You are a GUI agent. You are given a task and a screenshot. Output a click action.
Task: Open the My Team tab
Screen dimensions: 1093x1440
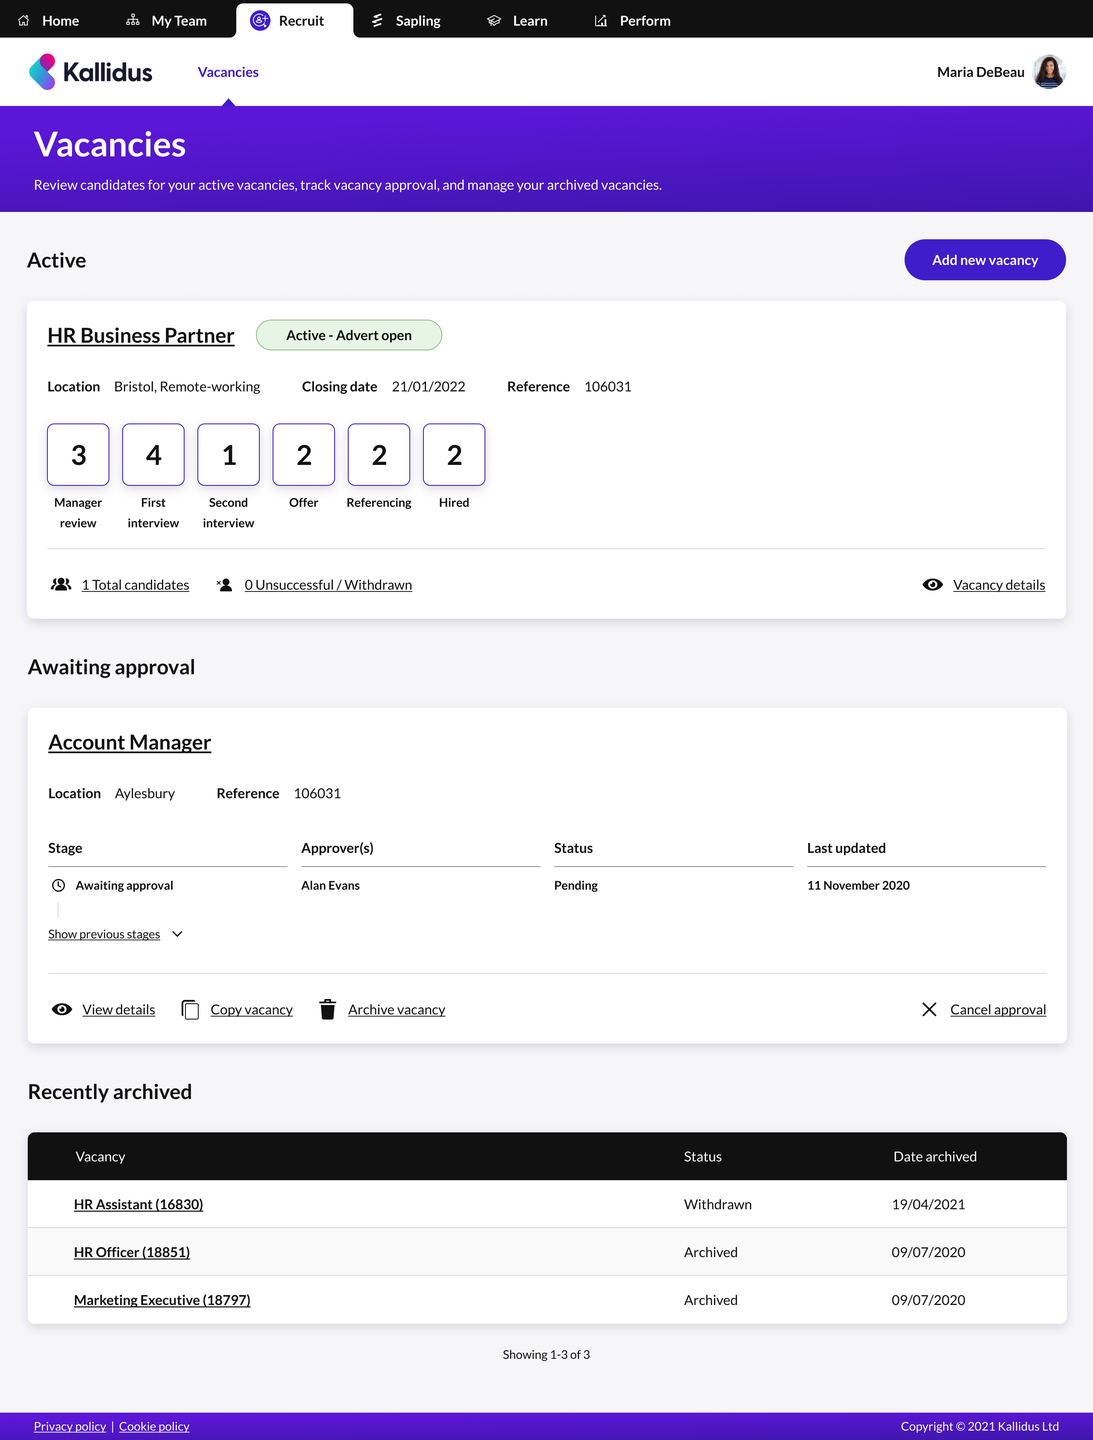tap(167, 21)
